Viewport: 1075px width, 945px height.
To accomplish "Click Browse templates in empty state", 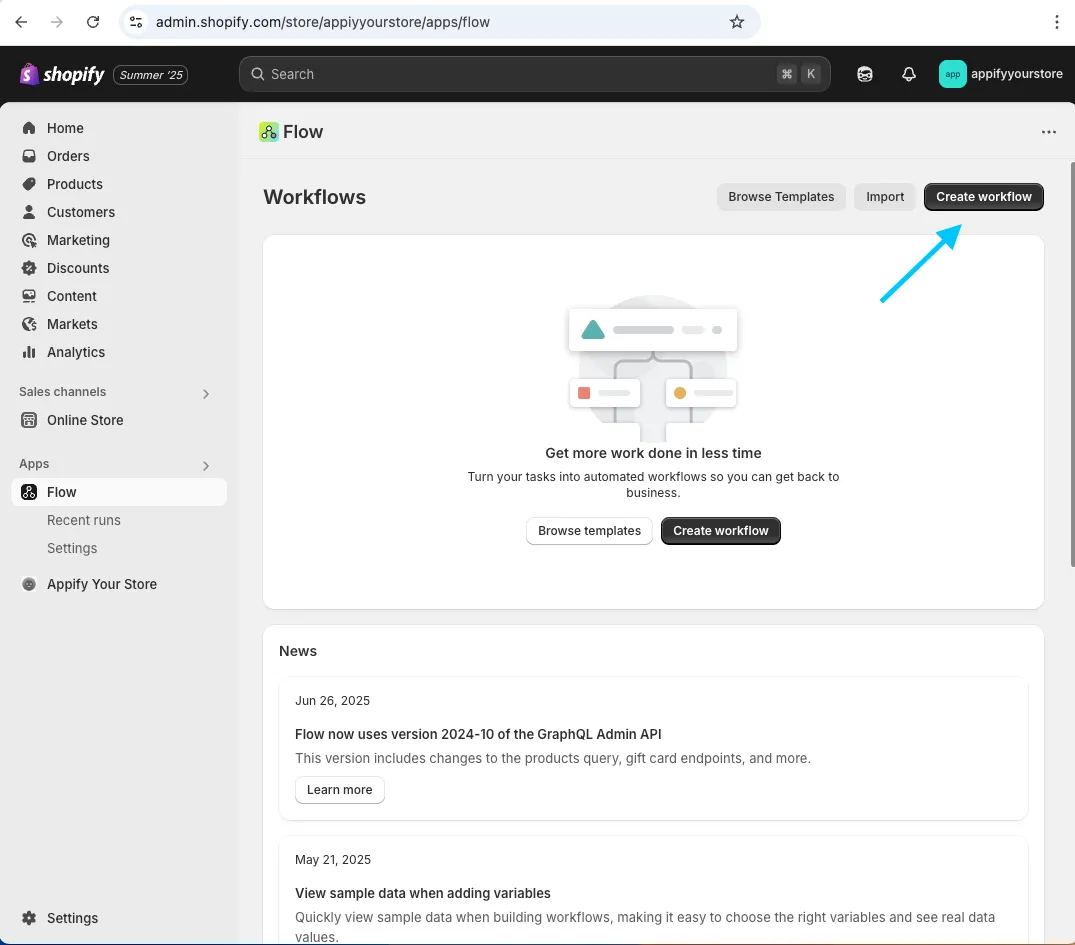I will tap(589, 531).
